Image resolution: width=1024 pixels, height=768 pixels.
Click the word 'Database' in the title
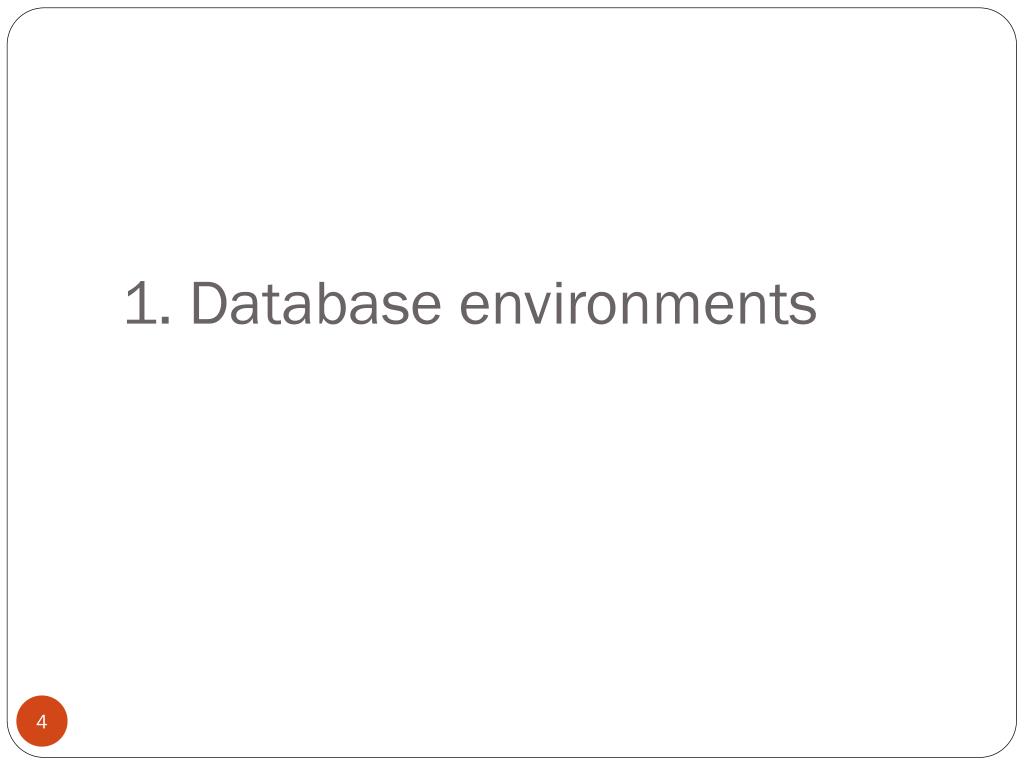(316, 303)
